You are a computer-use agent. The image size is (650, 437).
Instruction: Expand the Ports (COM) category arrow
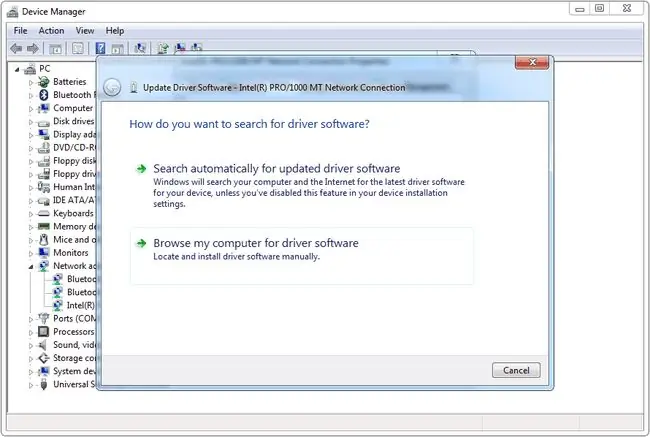31,319
